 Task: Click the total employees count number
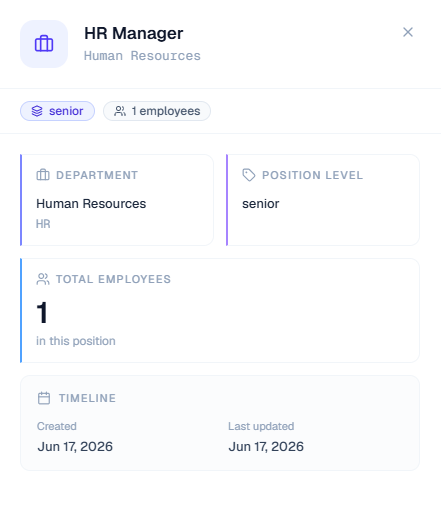click(x=42, y=313)
